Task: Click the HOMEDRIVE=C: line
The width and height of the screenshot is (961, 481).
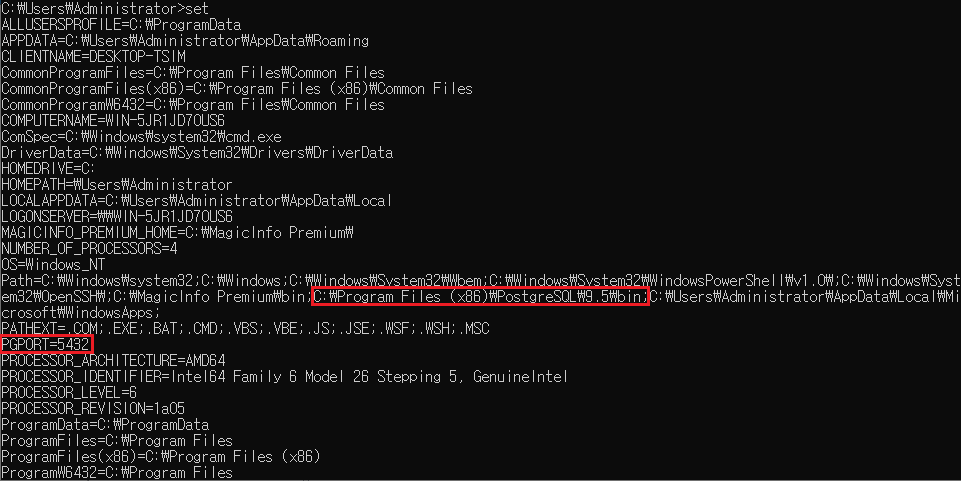Action: [48, 169]
